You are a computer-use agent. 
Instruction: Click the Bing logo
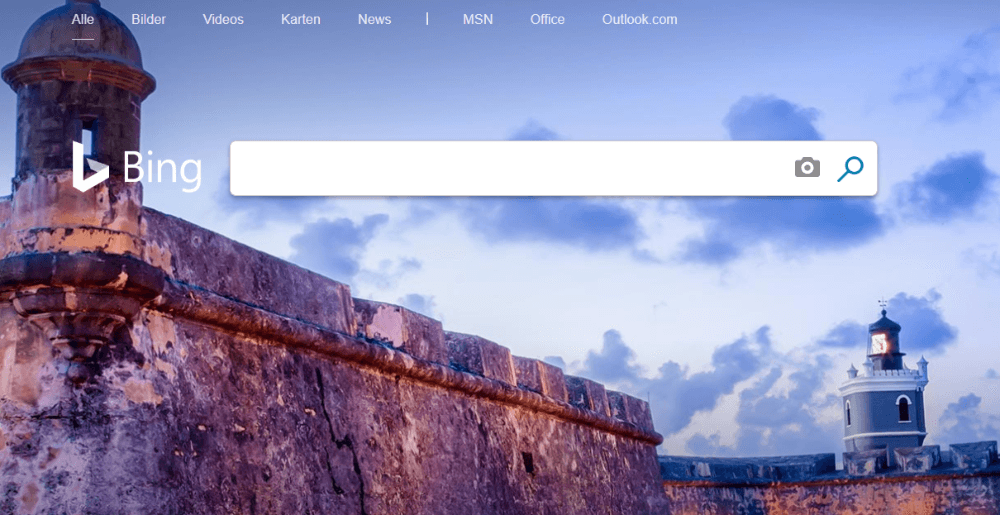pyautogui.click(x=137, y=167)
